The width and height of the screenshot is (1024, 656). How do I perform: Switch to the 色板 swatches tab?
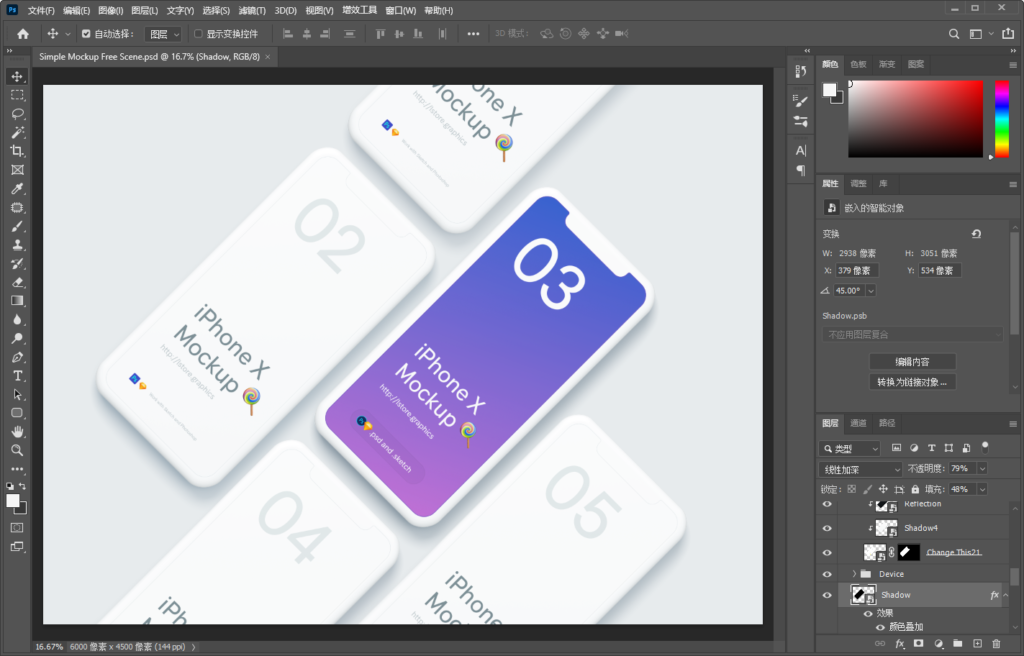(858, 64)
